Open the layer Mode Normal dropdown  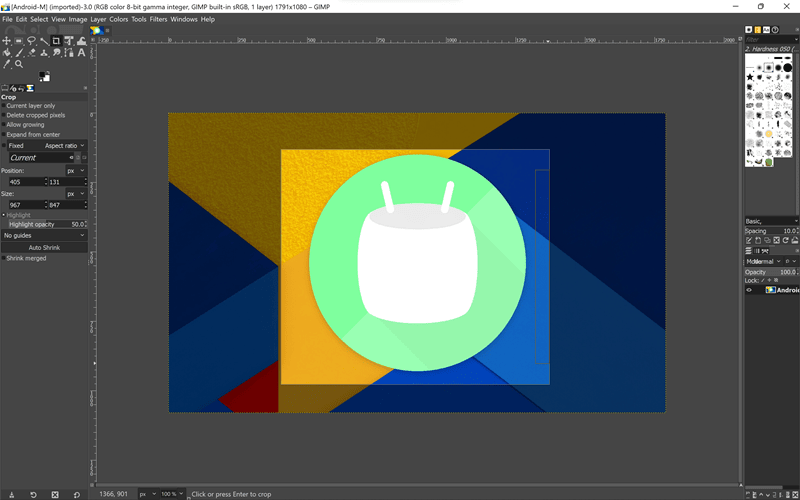(x=764, y=261)
